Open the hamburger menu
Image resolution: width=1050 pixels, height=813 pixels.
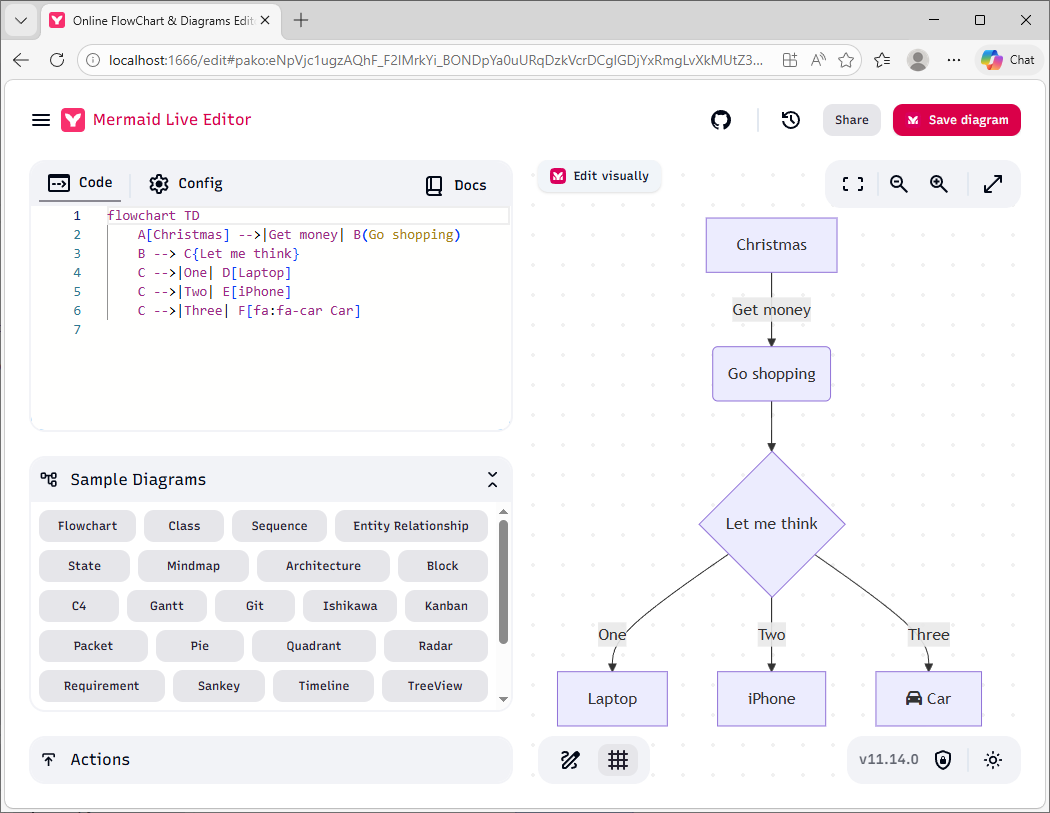coord(41,120)
